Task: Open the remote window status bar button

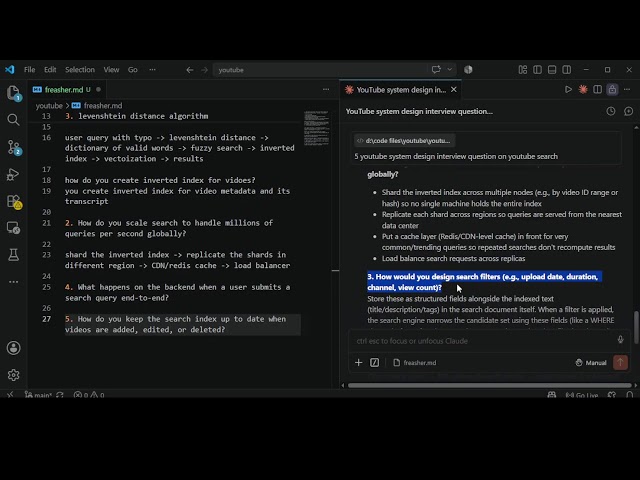Action: 10,395
